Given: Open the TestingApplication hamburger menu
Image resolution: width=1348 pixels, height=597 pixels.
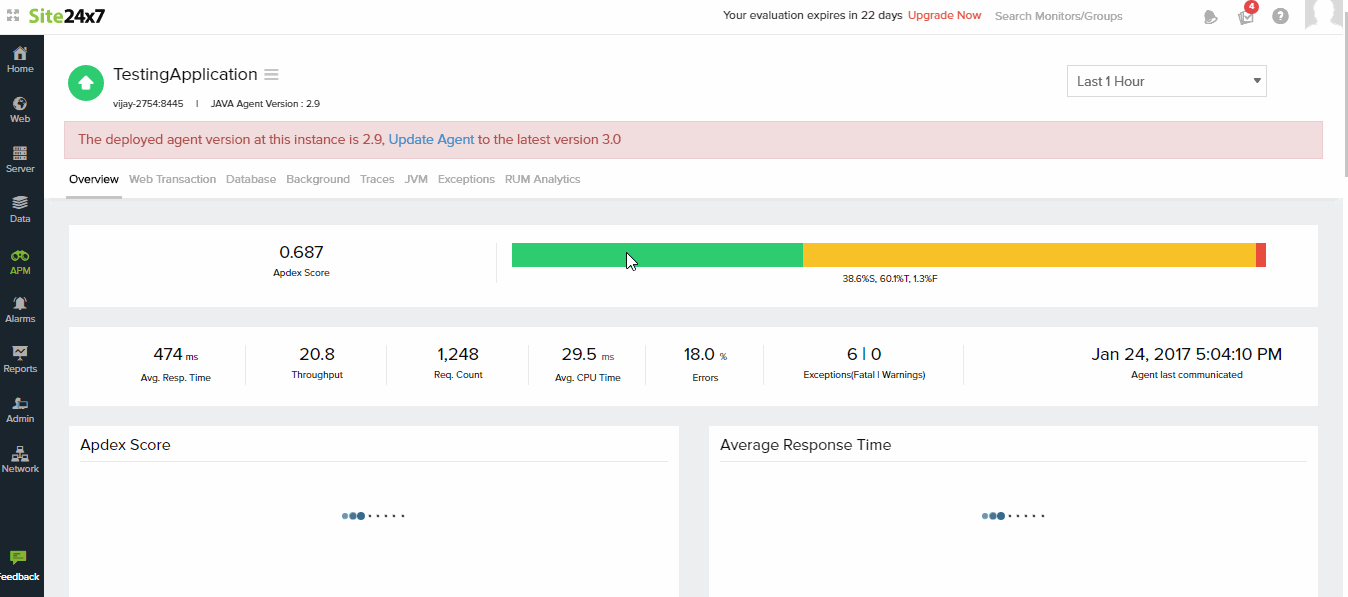Looking at the screenshot, I should [271, 75].
